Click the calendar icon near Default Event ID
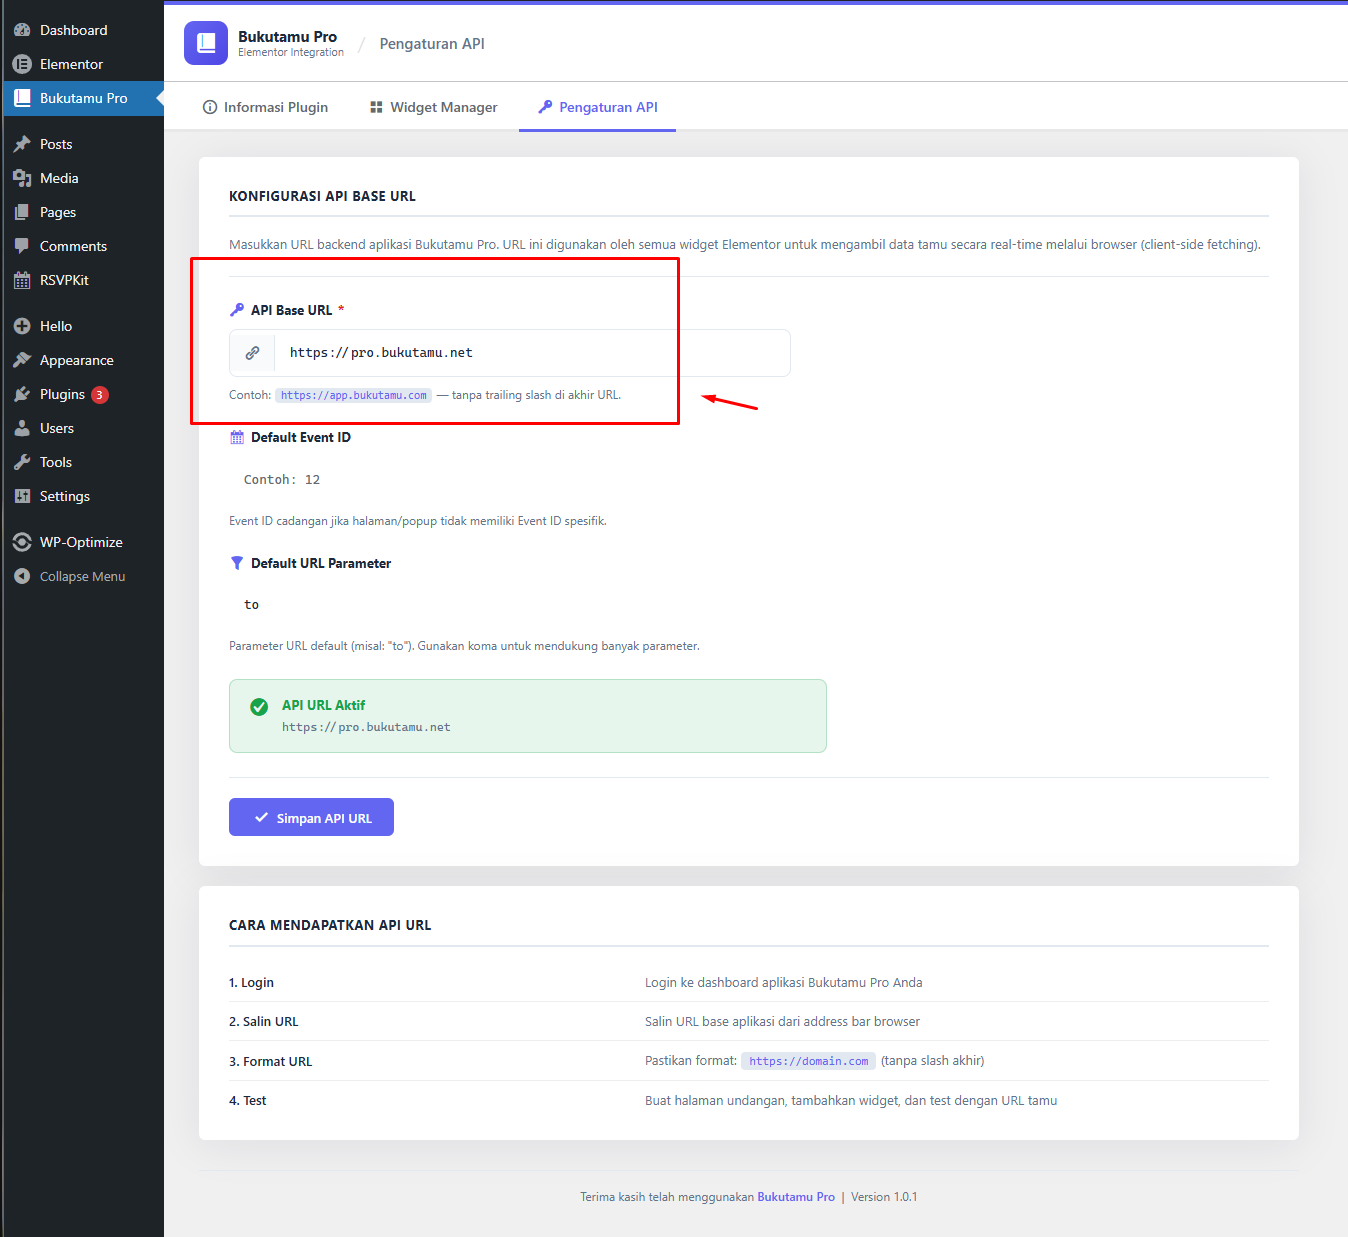 pos(237,436)
